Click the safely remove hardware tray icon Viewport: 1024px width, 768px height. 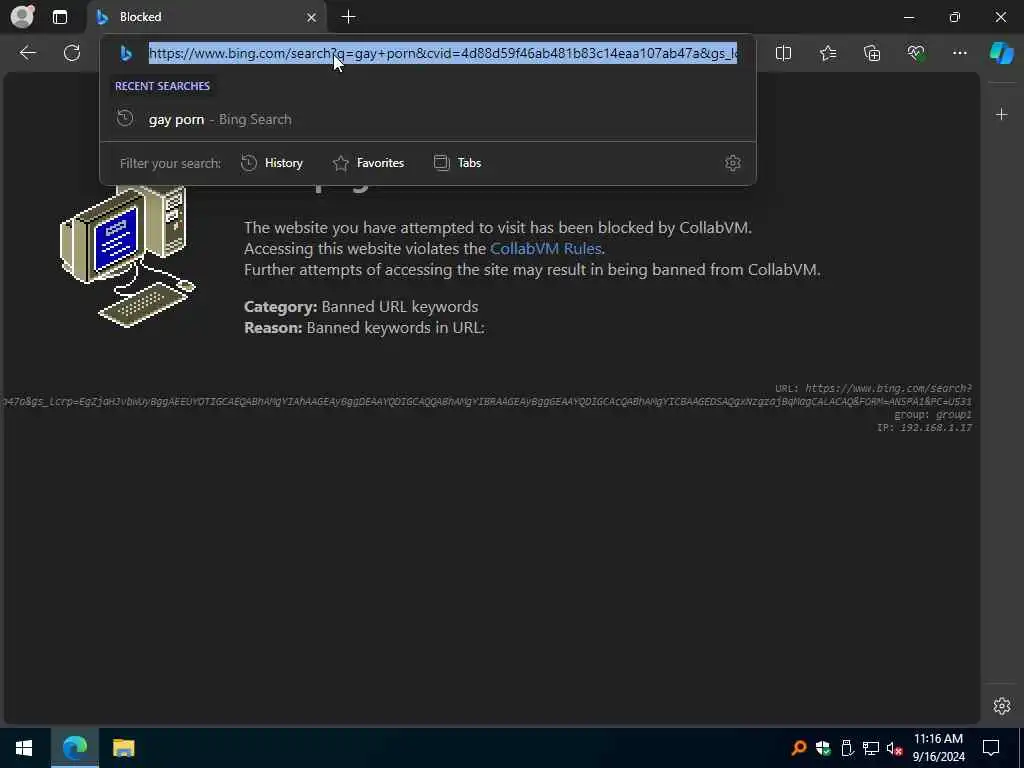pos(847,748)
